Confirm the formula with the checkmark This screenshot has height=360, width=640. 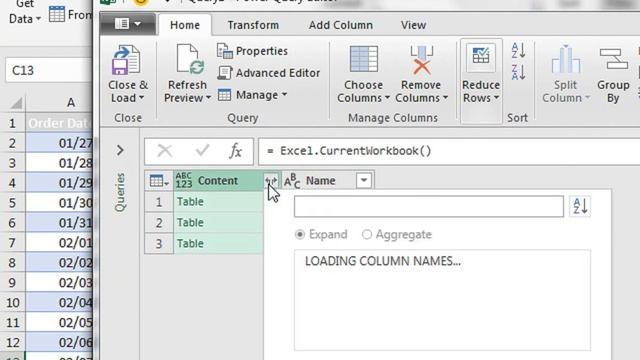click(x=202, y=151)
